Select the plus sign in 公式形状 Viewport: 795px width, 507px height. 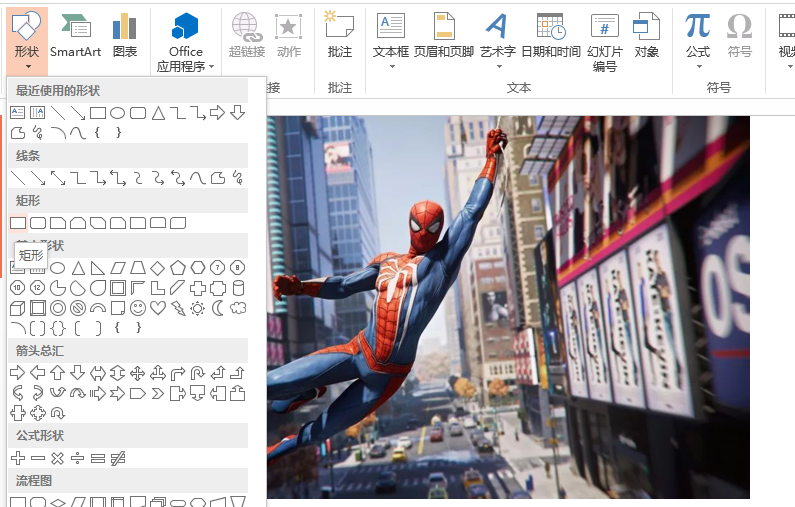point(18,458)
